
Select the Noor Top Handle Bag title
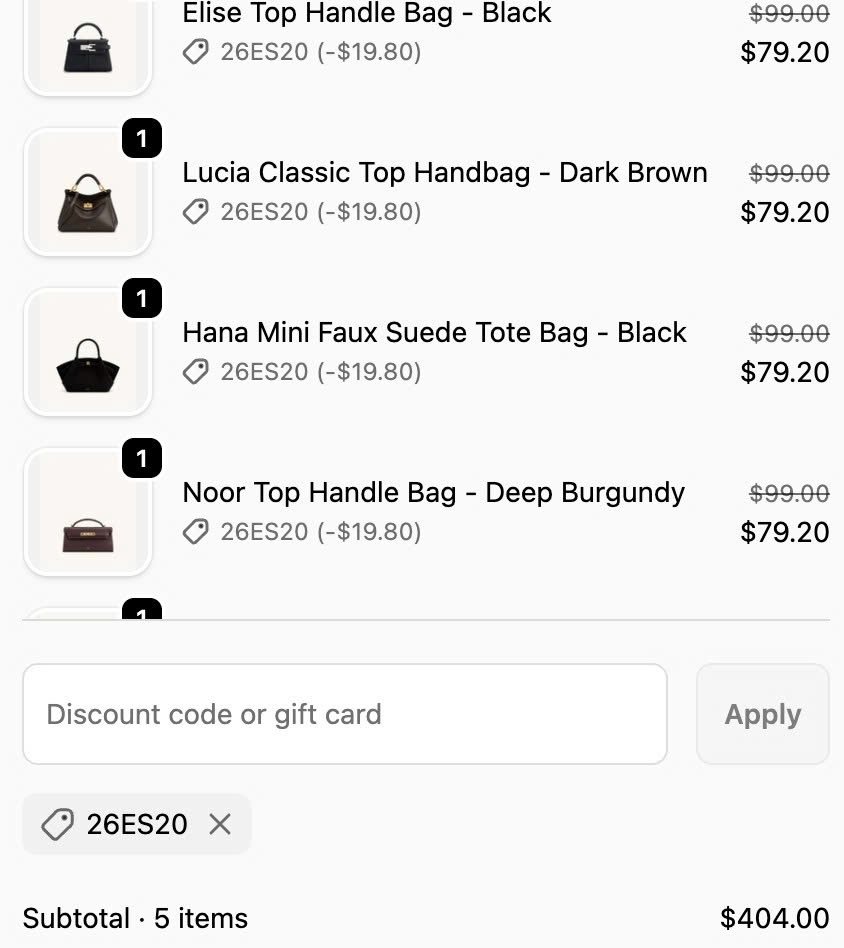[x=434, y=493]
